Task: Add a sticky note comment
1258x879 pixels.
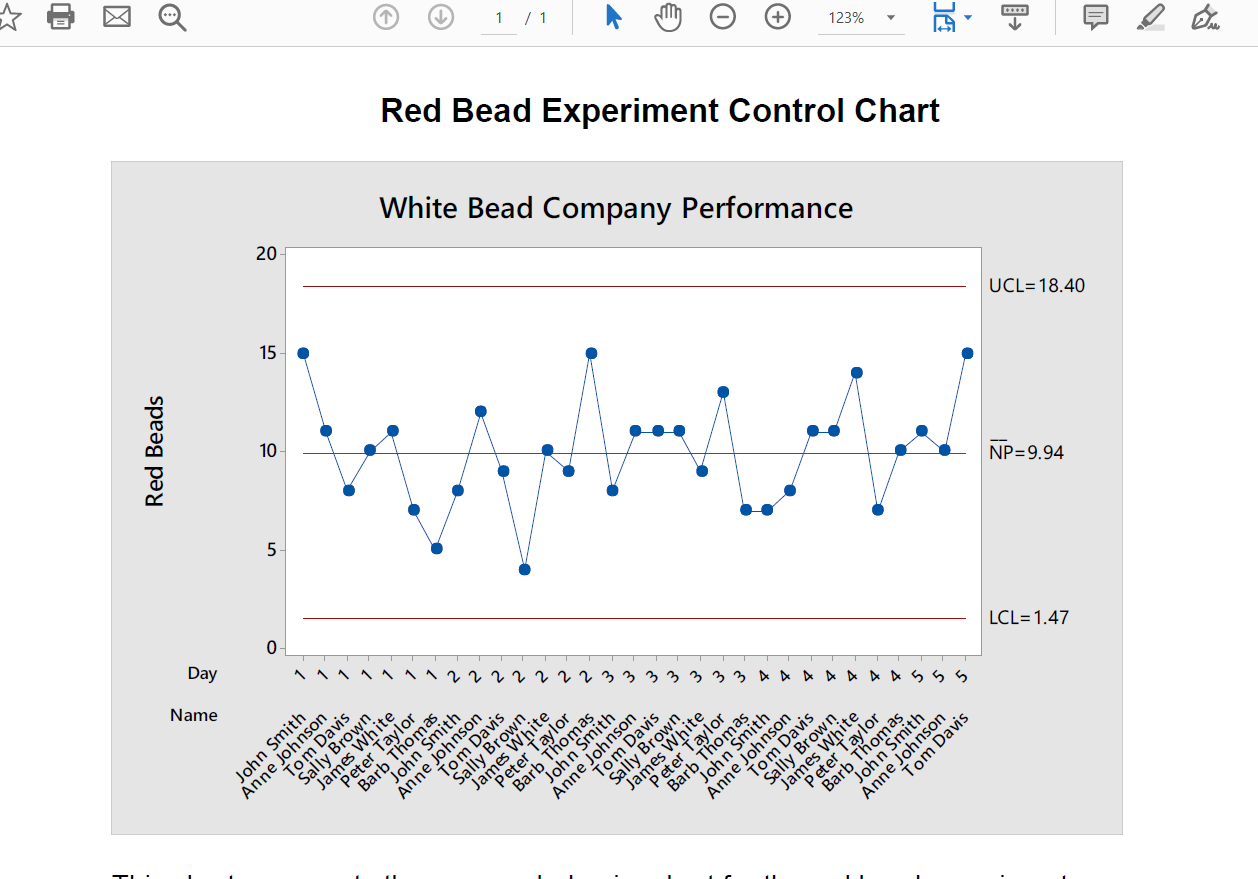Action: 1097,17
